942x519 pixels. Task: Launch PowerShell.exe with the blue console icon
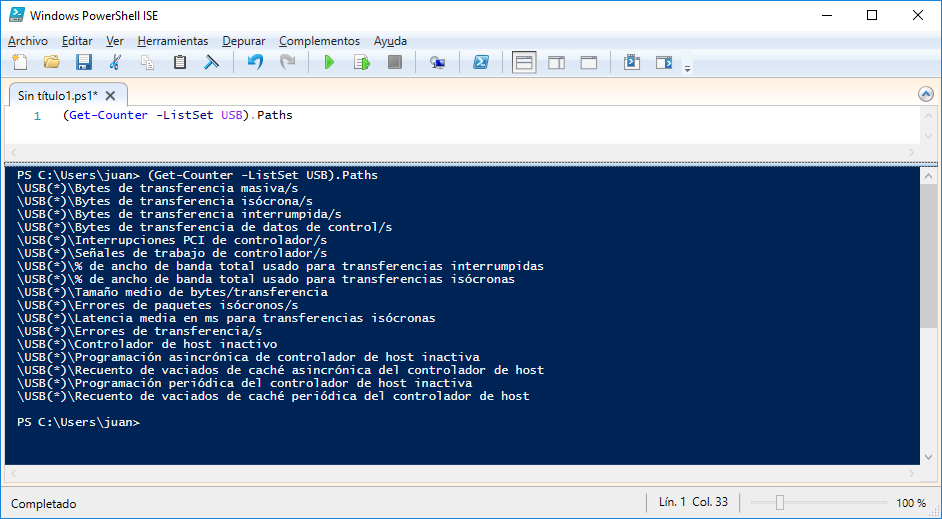click(x=481, y=62)
